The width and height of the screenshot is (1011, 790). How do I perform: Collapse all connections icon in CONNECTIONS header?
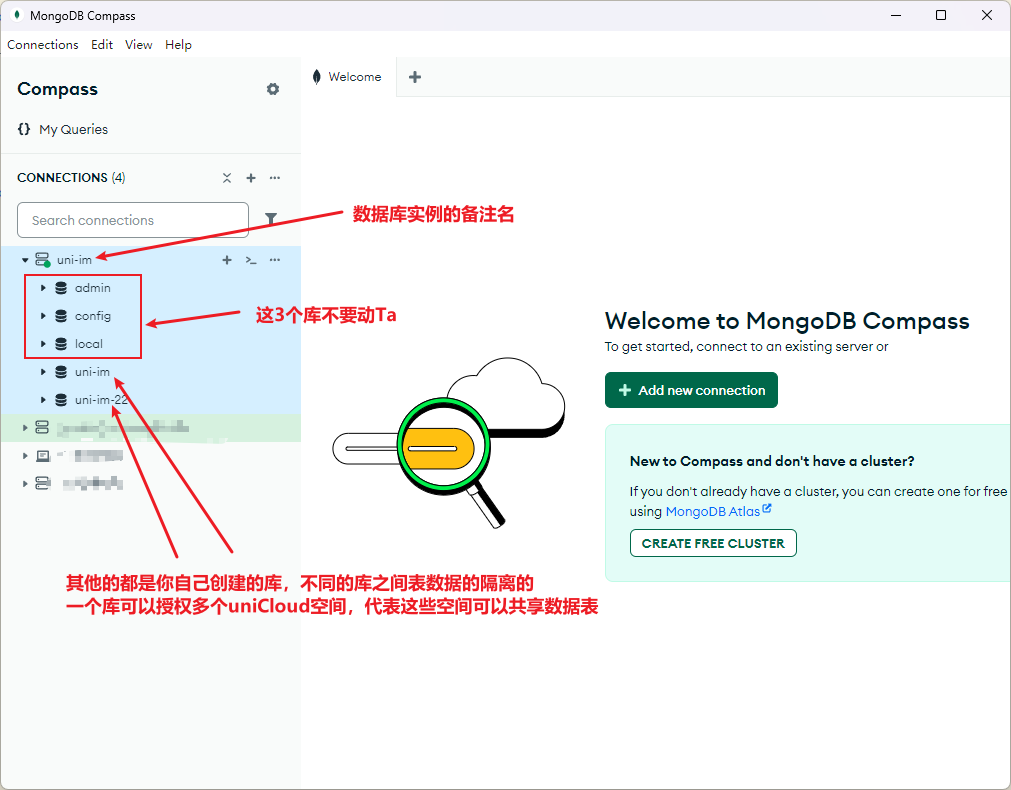[227, 178]
